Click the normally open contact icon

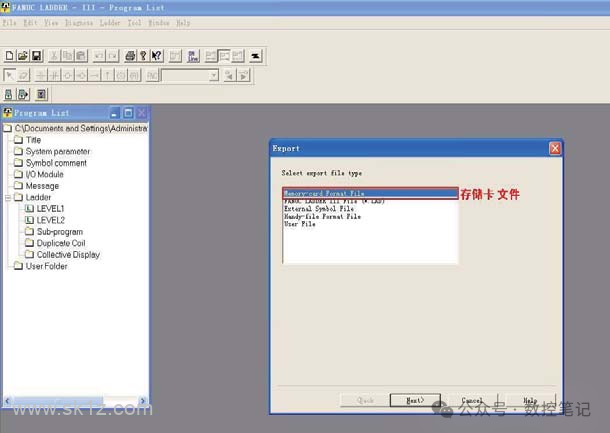coord(41,75)
